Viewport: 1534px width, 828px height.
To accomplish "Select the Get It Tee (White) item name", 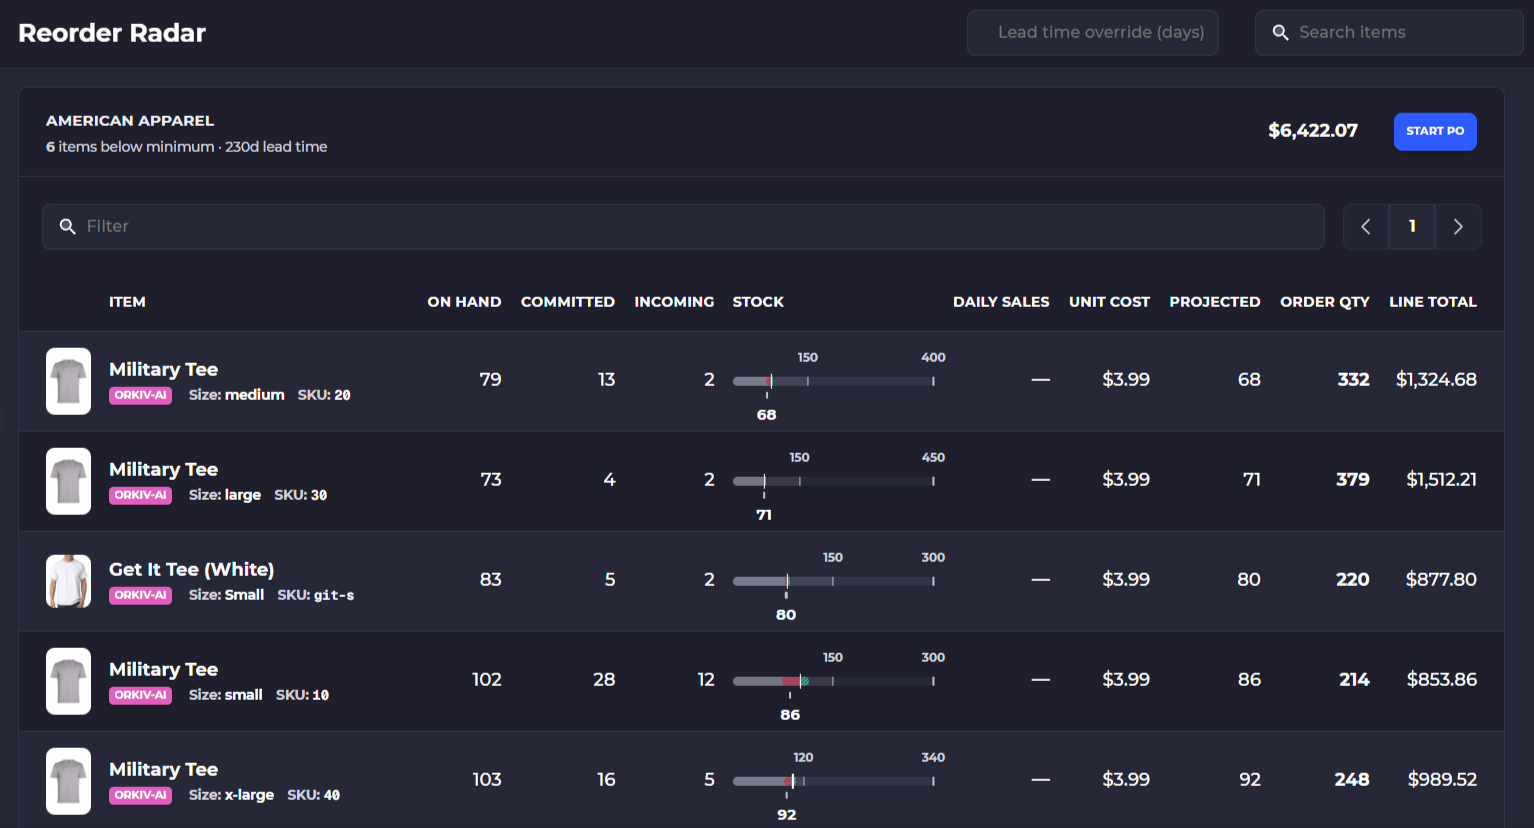I will [x=191, y=570].
